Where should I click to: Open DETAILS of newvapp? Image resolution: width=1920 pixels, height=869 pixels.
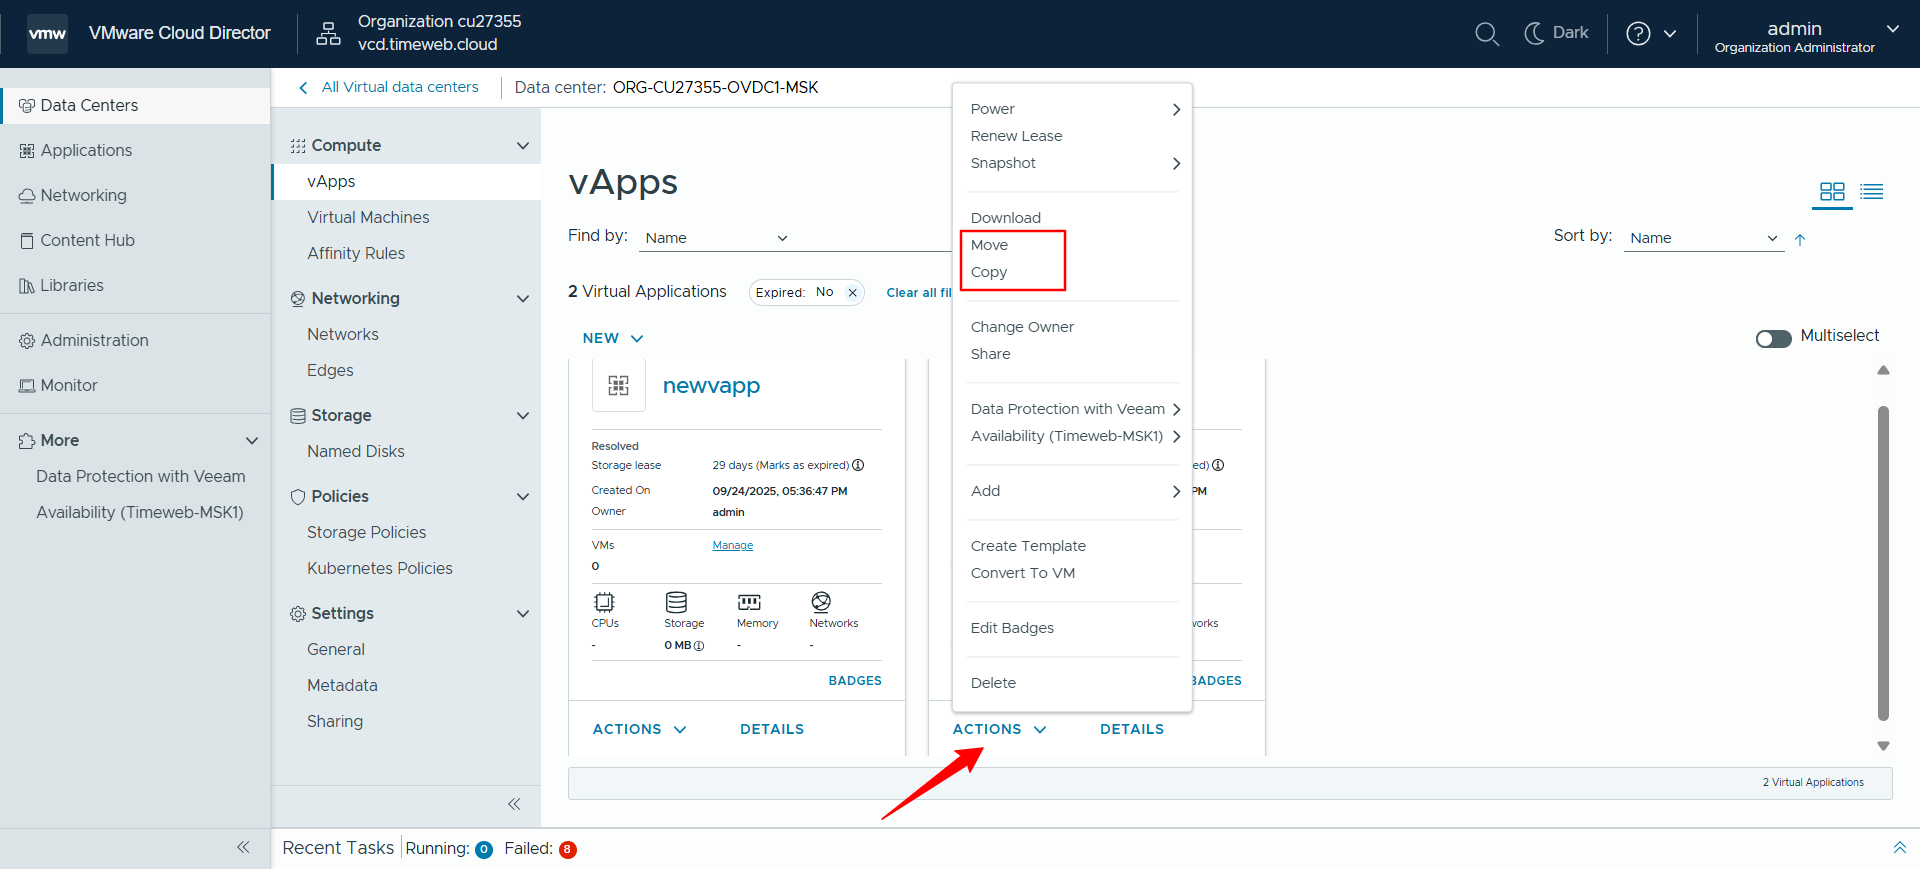pos(772,729)
